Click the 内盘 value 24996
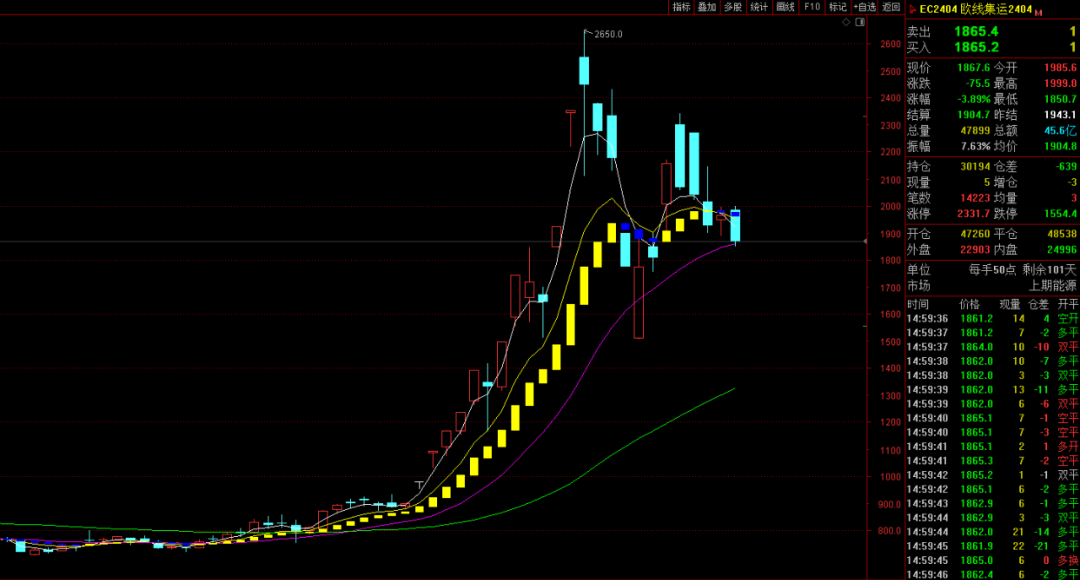The width and height of the screenshot is (1080, 580). click(1062, 250)
